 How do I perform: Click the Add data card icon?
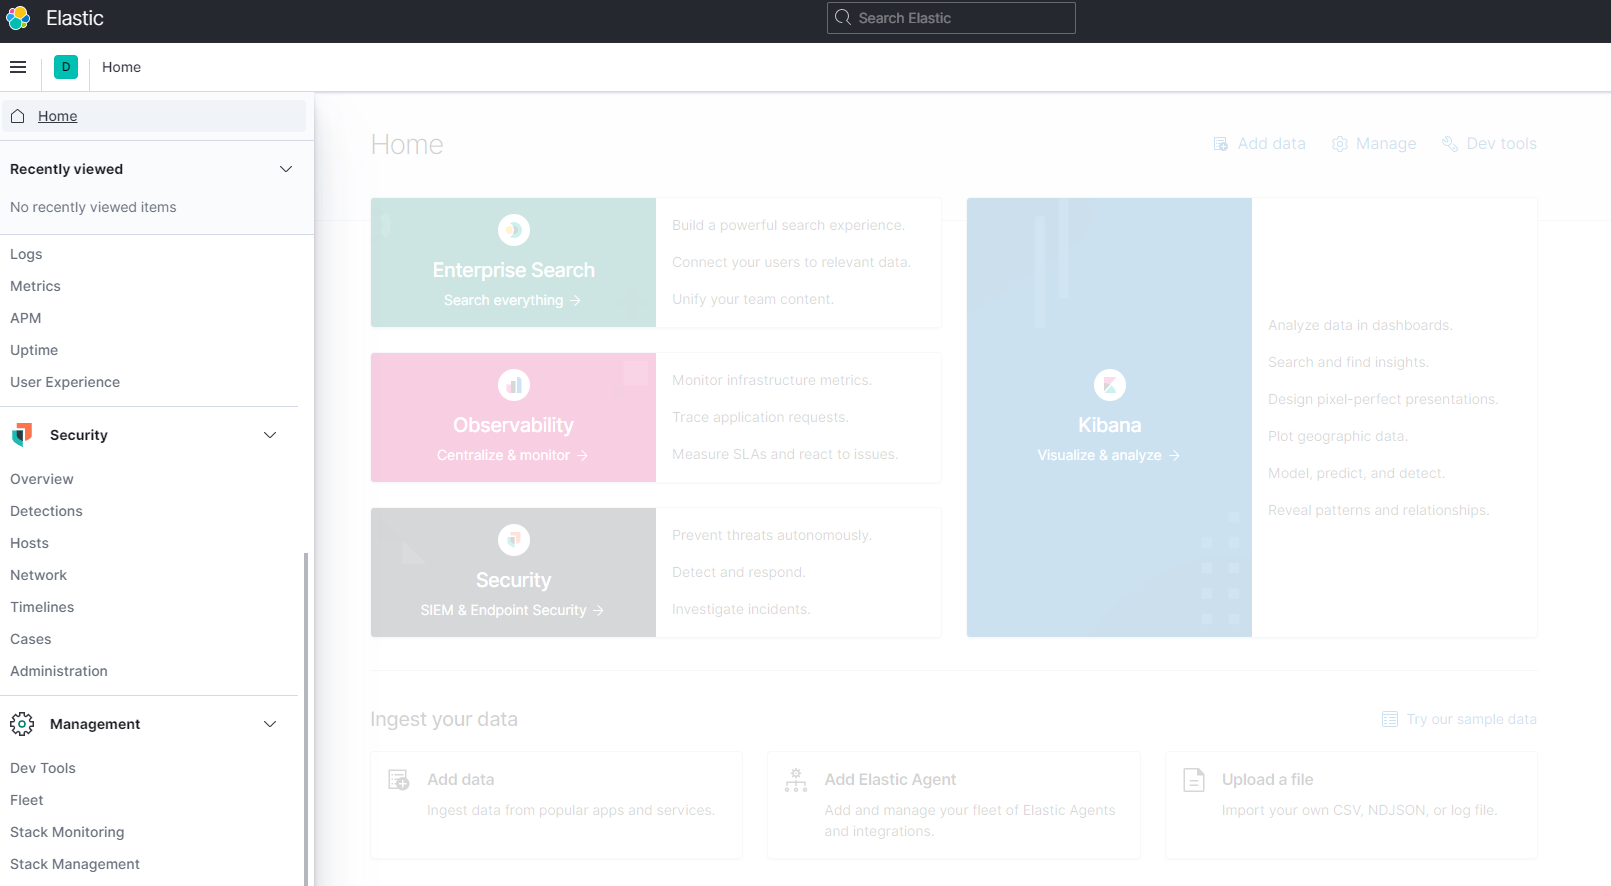click(x=399, y=780)
